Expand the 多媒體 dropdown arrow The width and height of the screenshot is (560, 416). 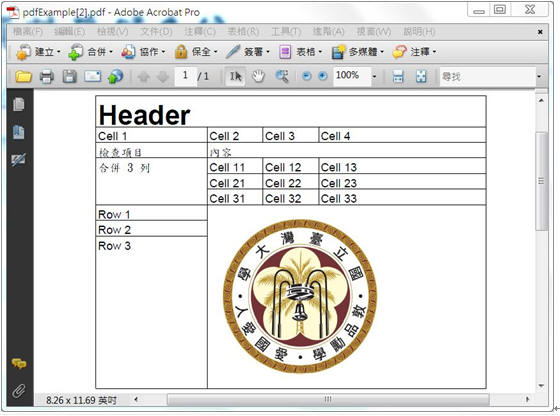coord(382,52)
